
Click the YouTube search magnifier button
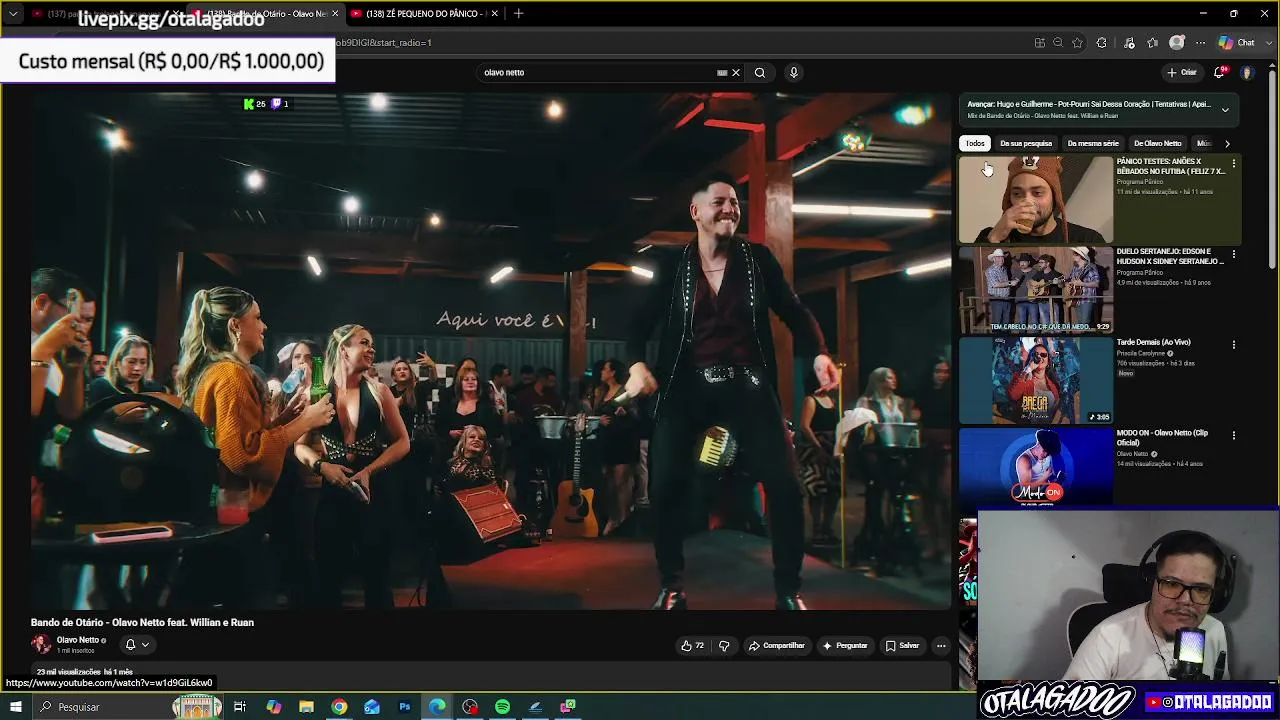coord(760,72)
